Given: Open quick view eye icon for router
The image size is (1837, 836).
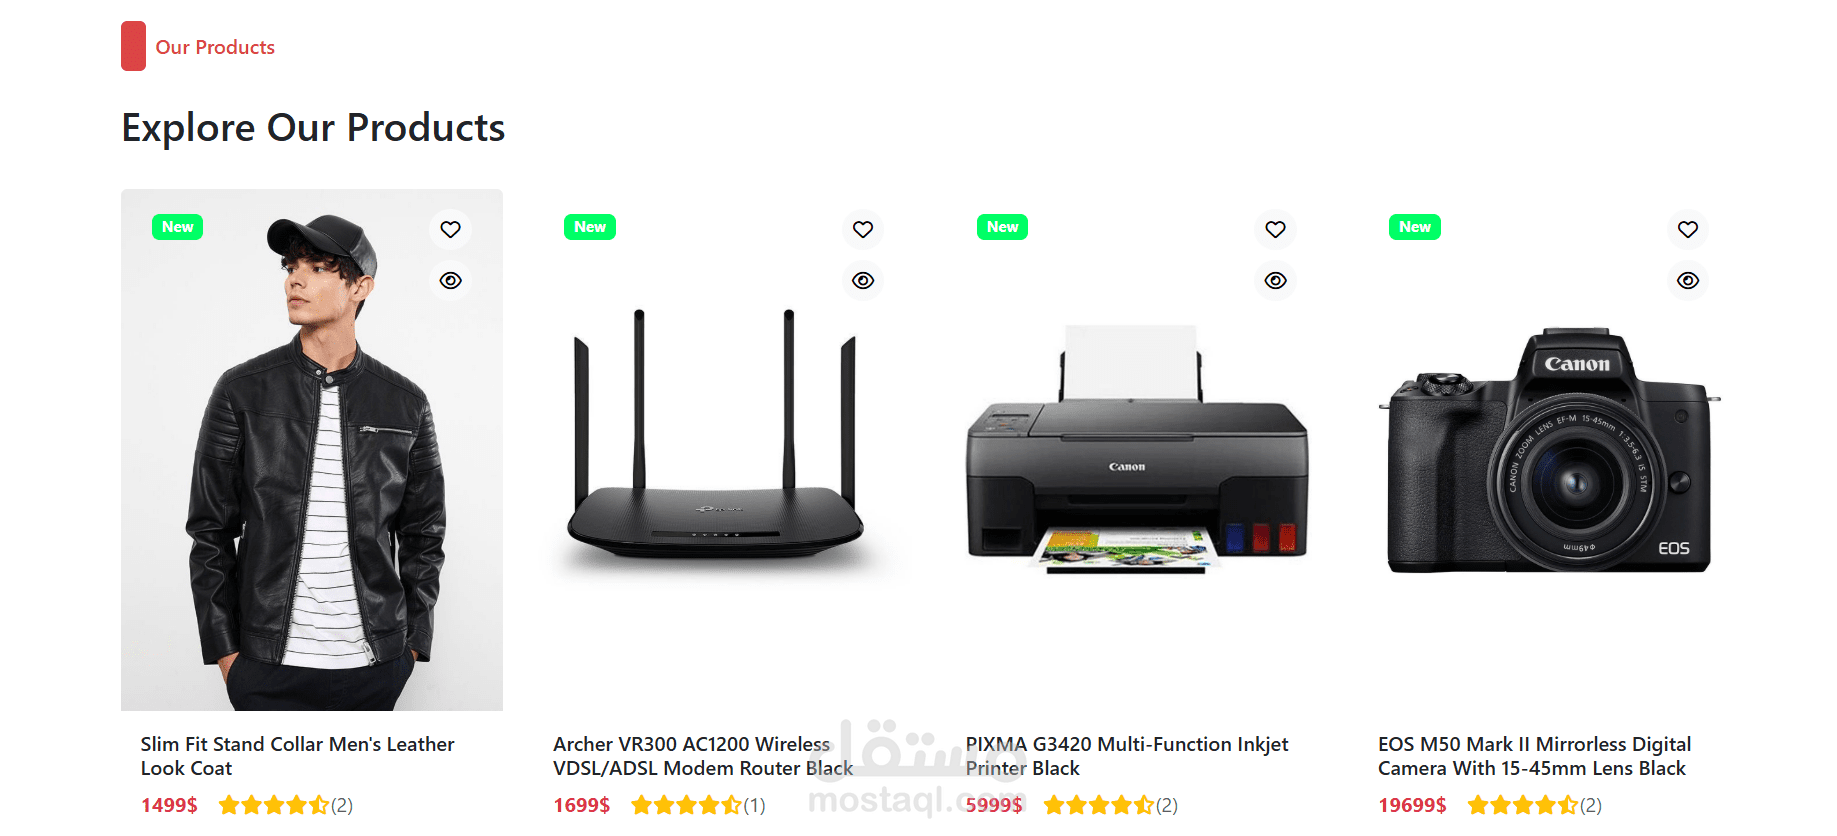Looking at the screenshot, I should (863, 280).
